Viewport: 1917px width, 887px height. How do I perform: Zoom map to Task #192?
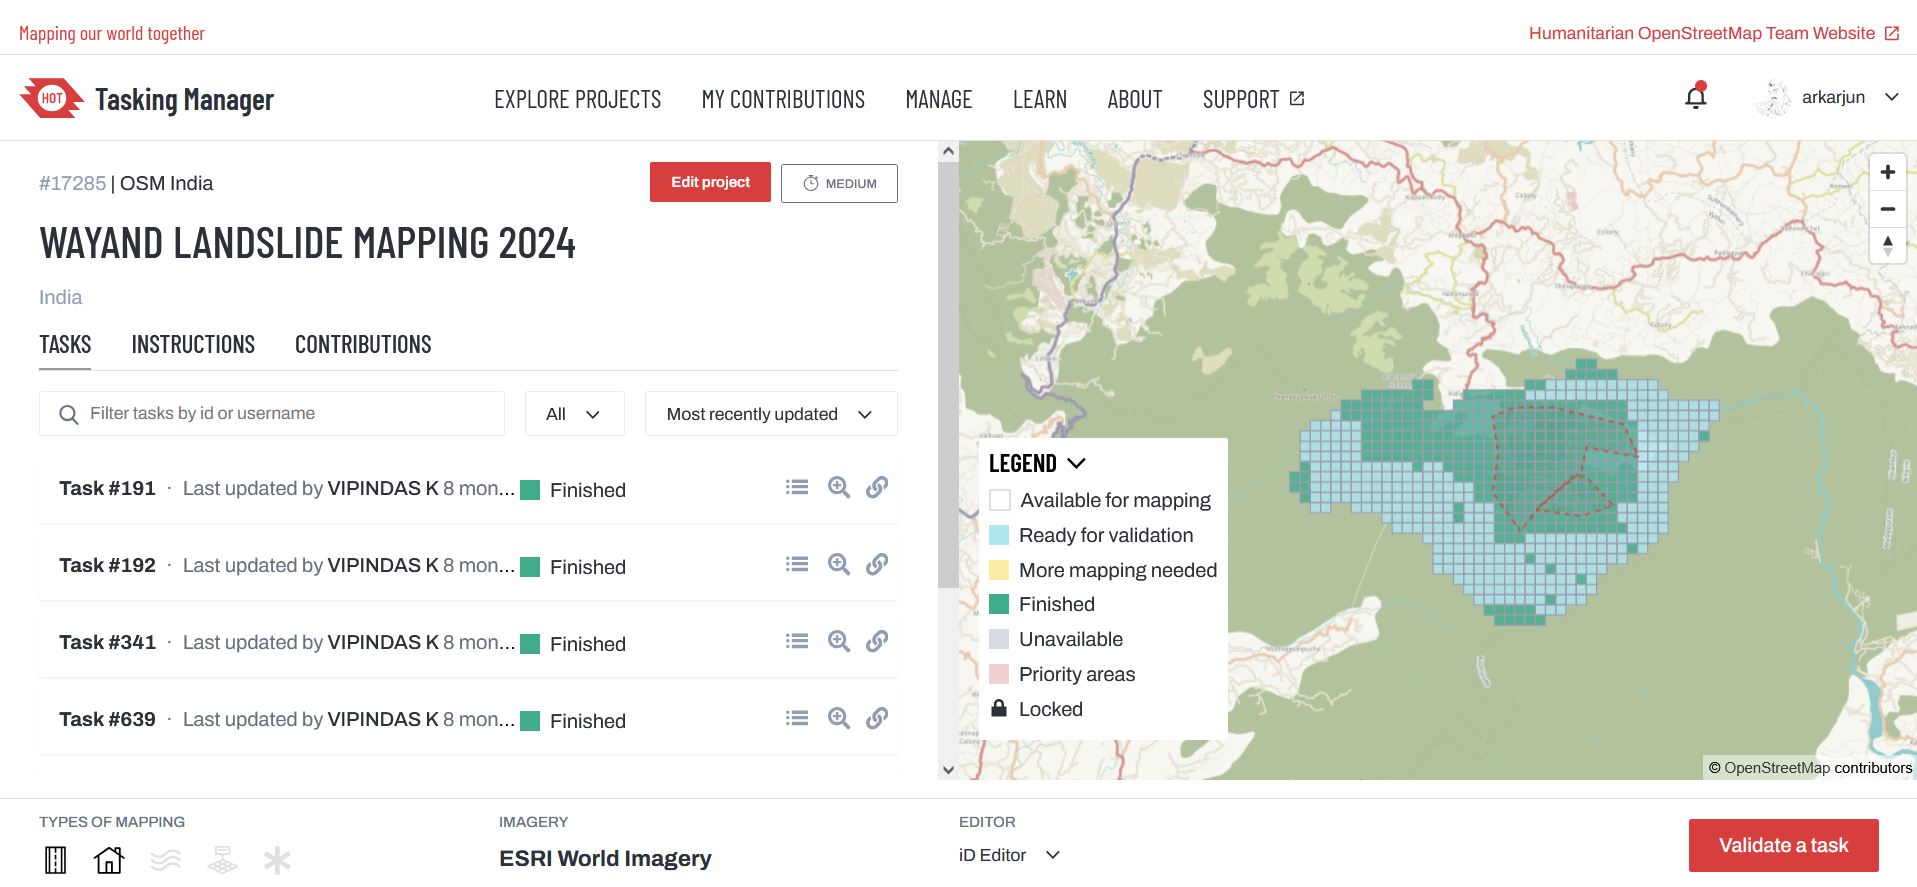[839, 564]
